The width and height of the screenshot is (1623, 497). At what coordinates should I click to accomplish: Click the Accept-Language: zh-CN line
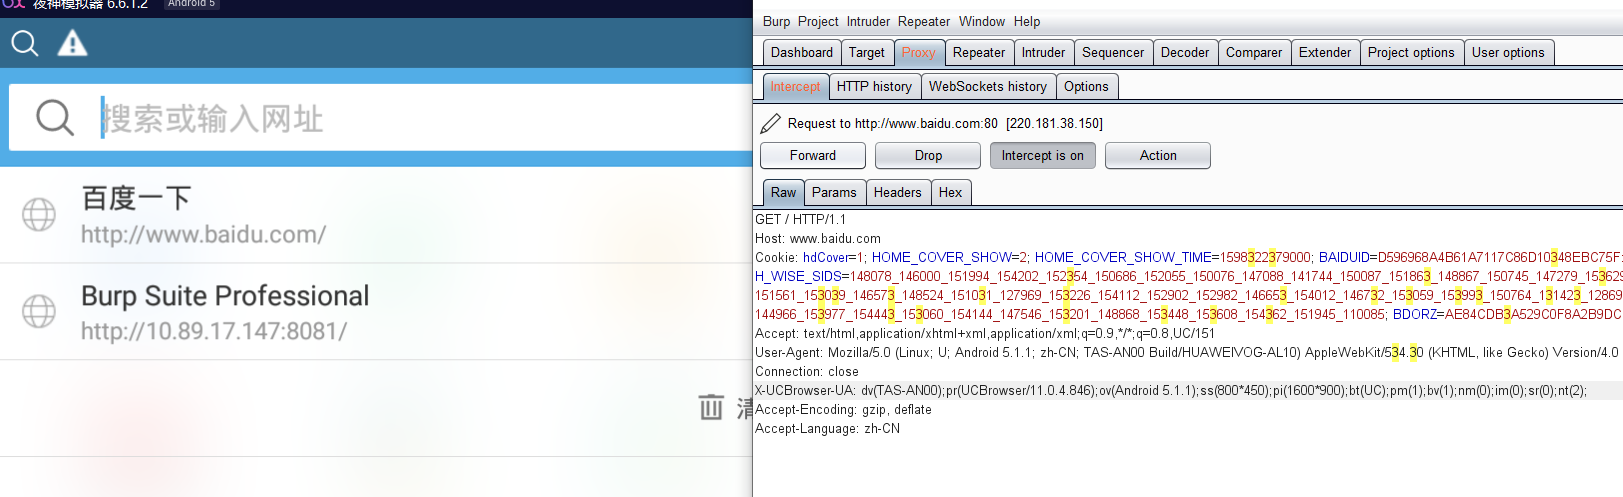point(828,428)
